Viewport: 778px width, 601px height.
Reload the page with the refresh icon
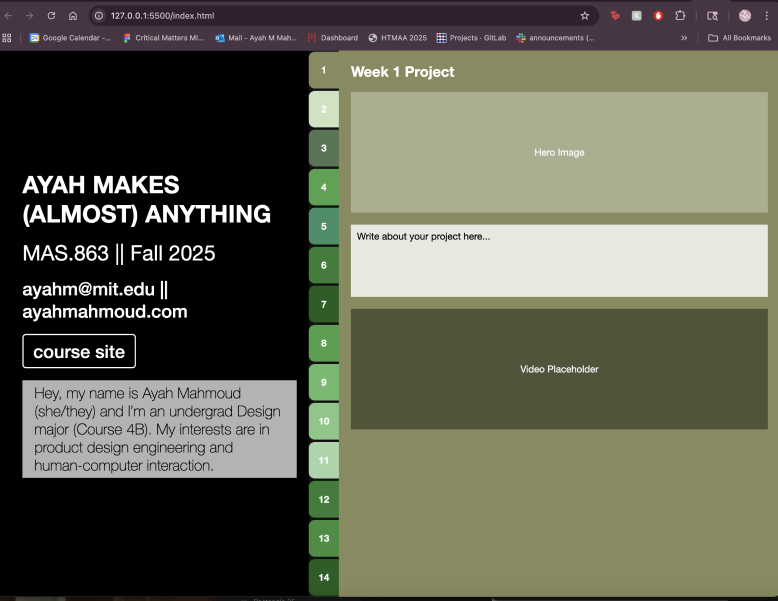(51, 16)
